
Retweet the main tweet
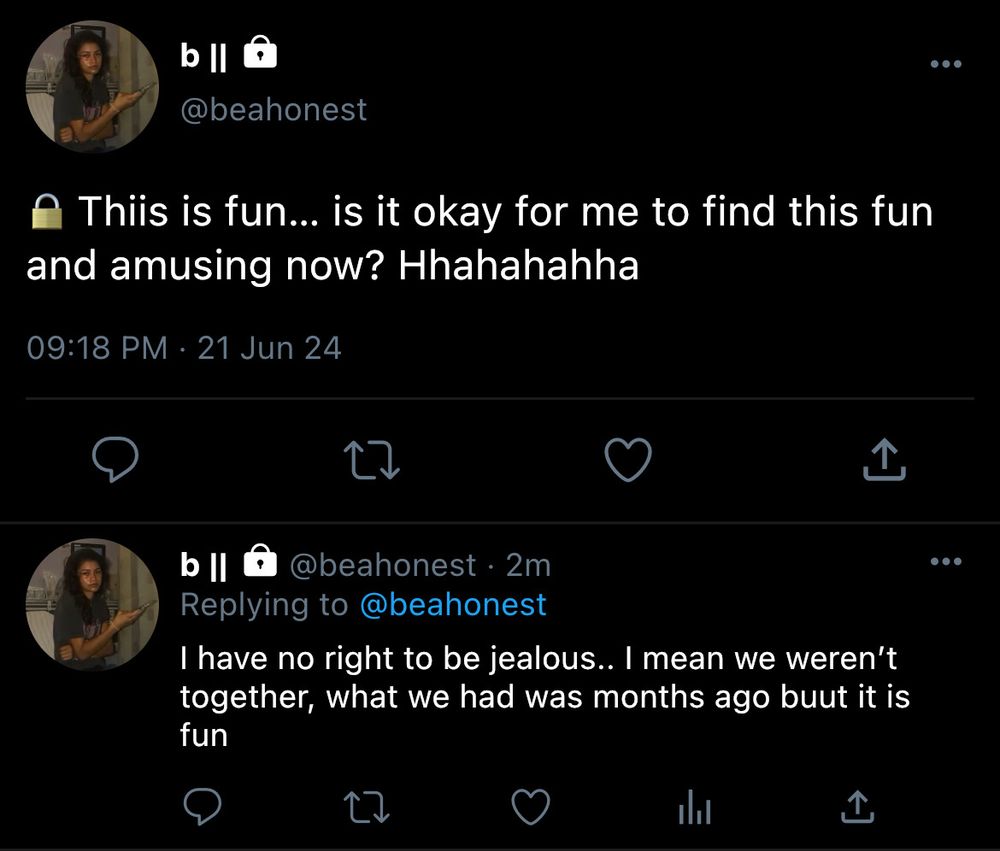coord(371,460)
